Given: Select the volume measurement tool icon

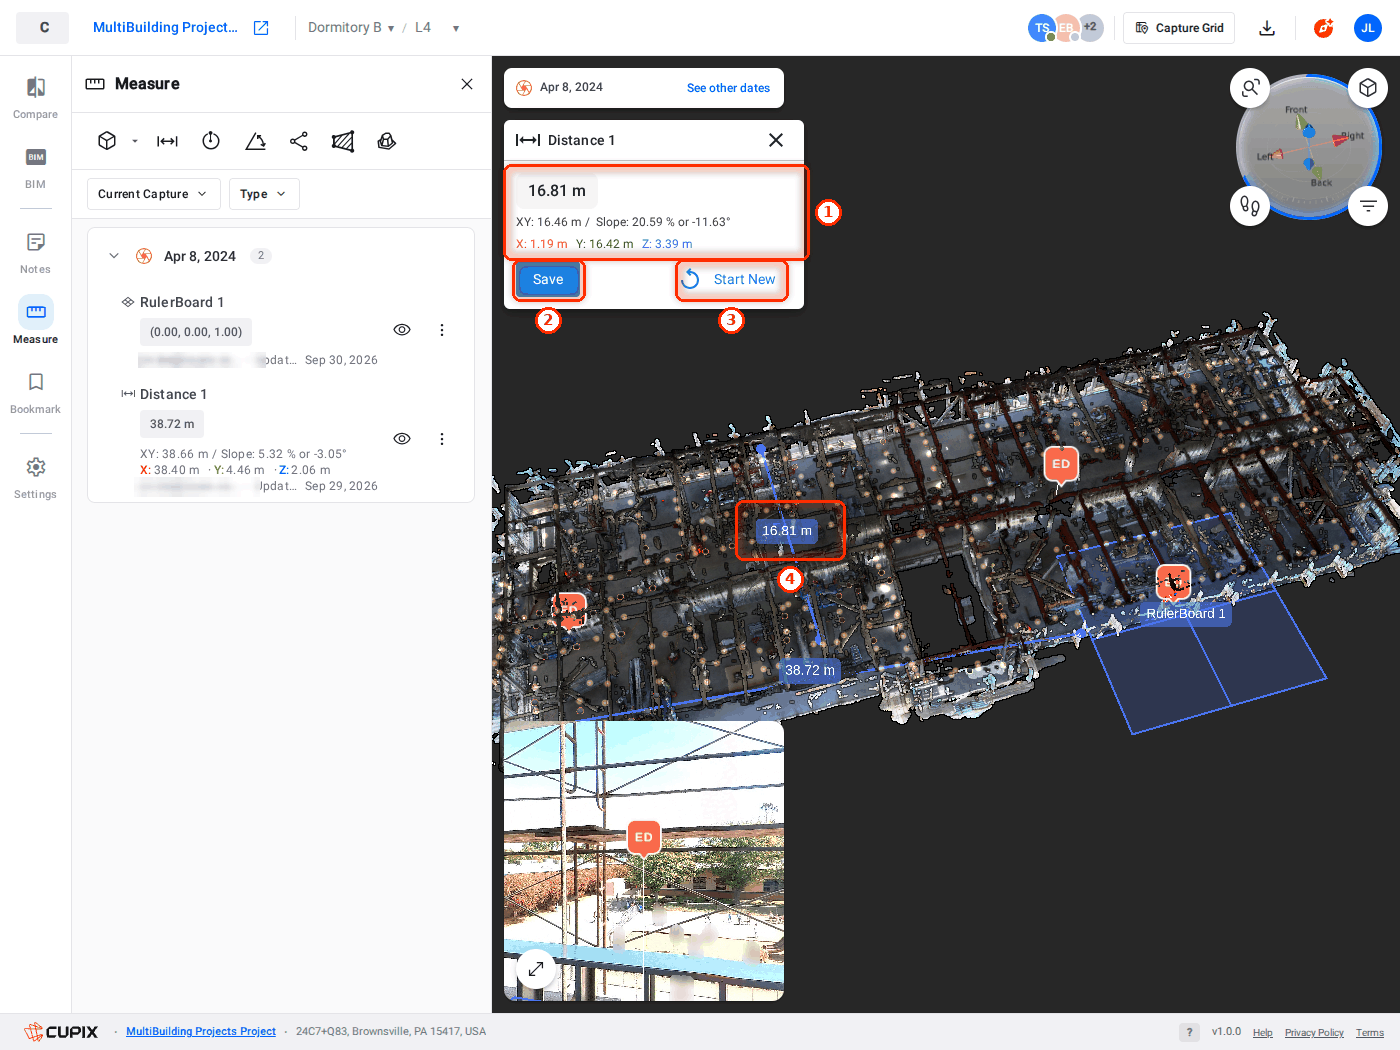Looking at the screenshot, I should 387,141.
